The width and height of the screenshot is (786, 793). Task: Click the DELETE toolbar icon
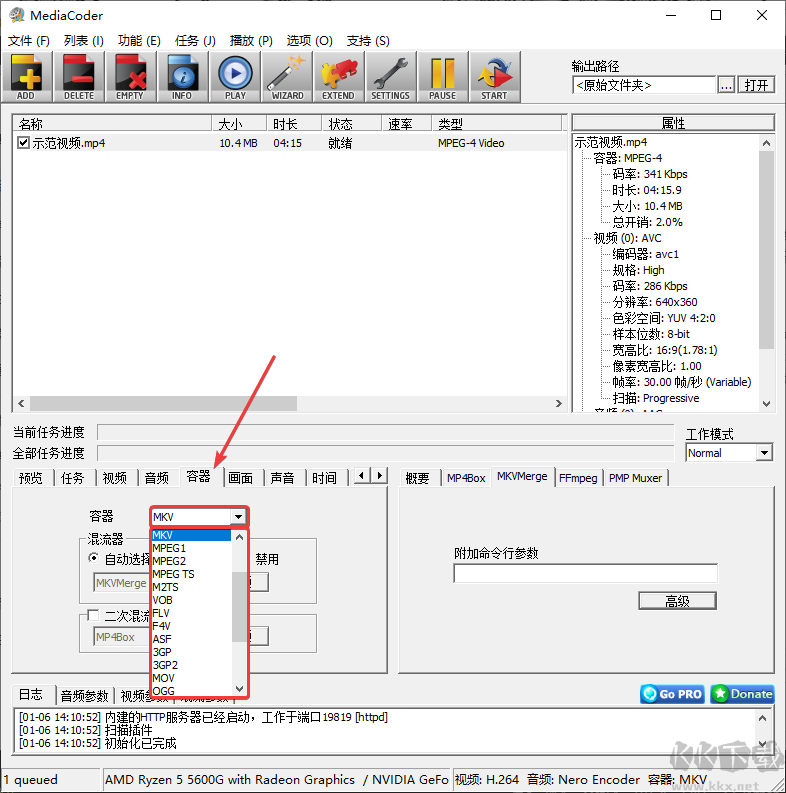79,77
